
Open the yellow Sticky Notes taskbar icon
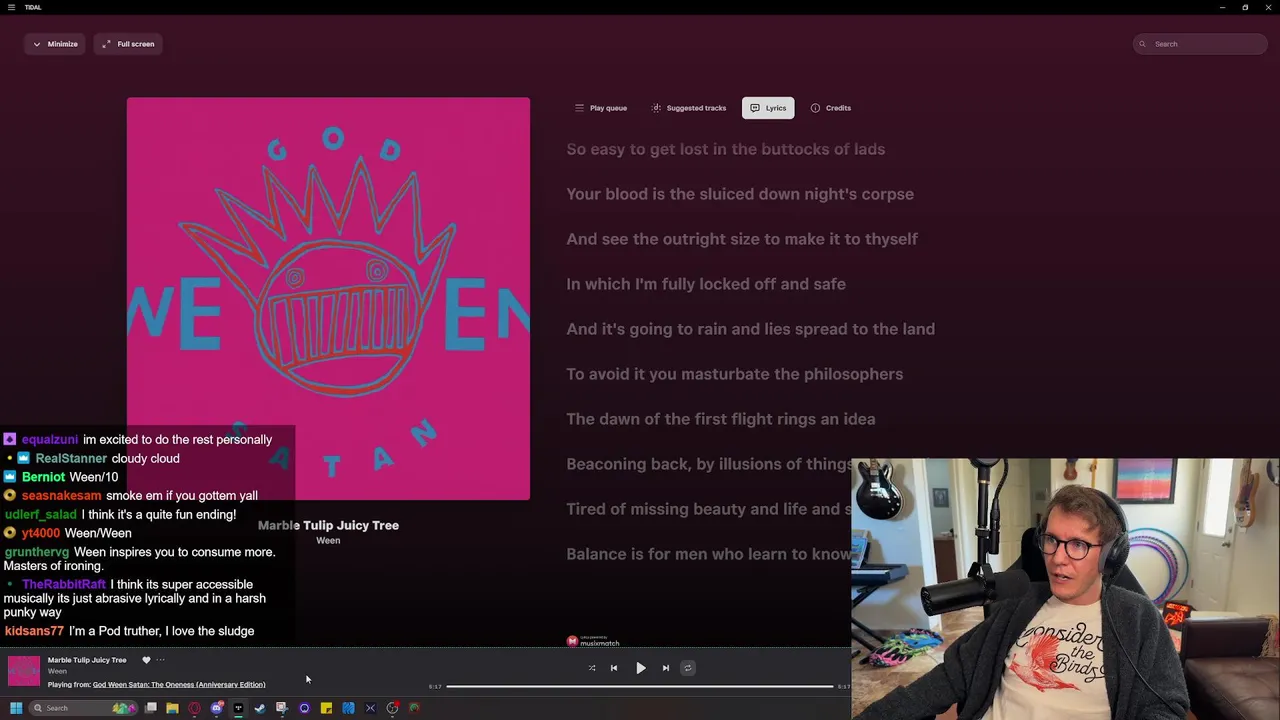[326, 708]
